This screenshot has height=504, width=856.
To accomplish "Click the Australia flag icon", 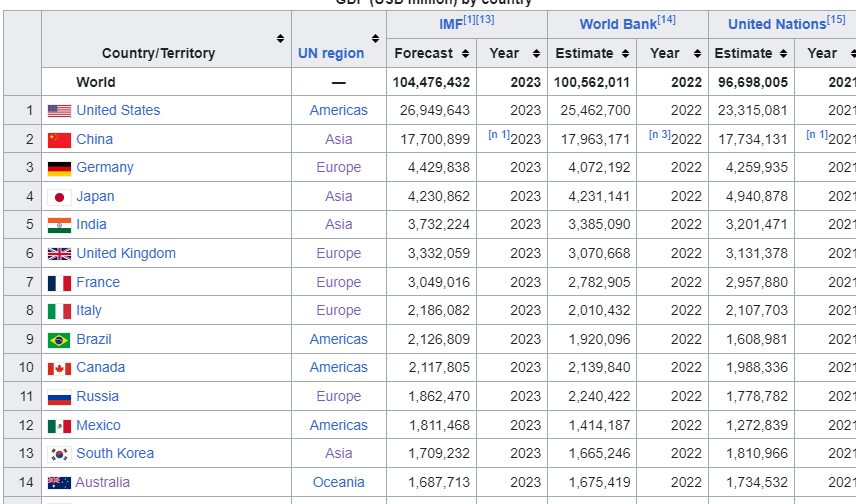I will click(59, 483).
